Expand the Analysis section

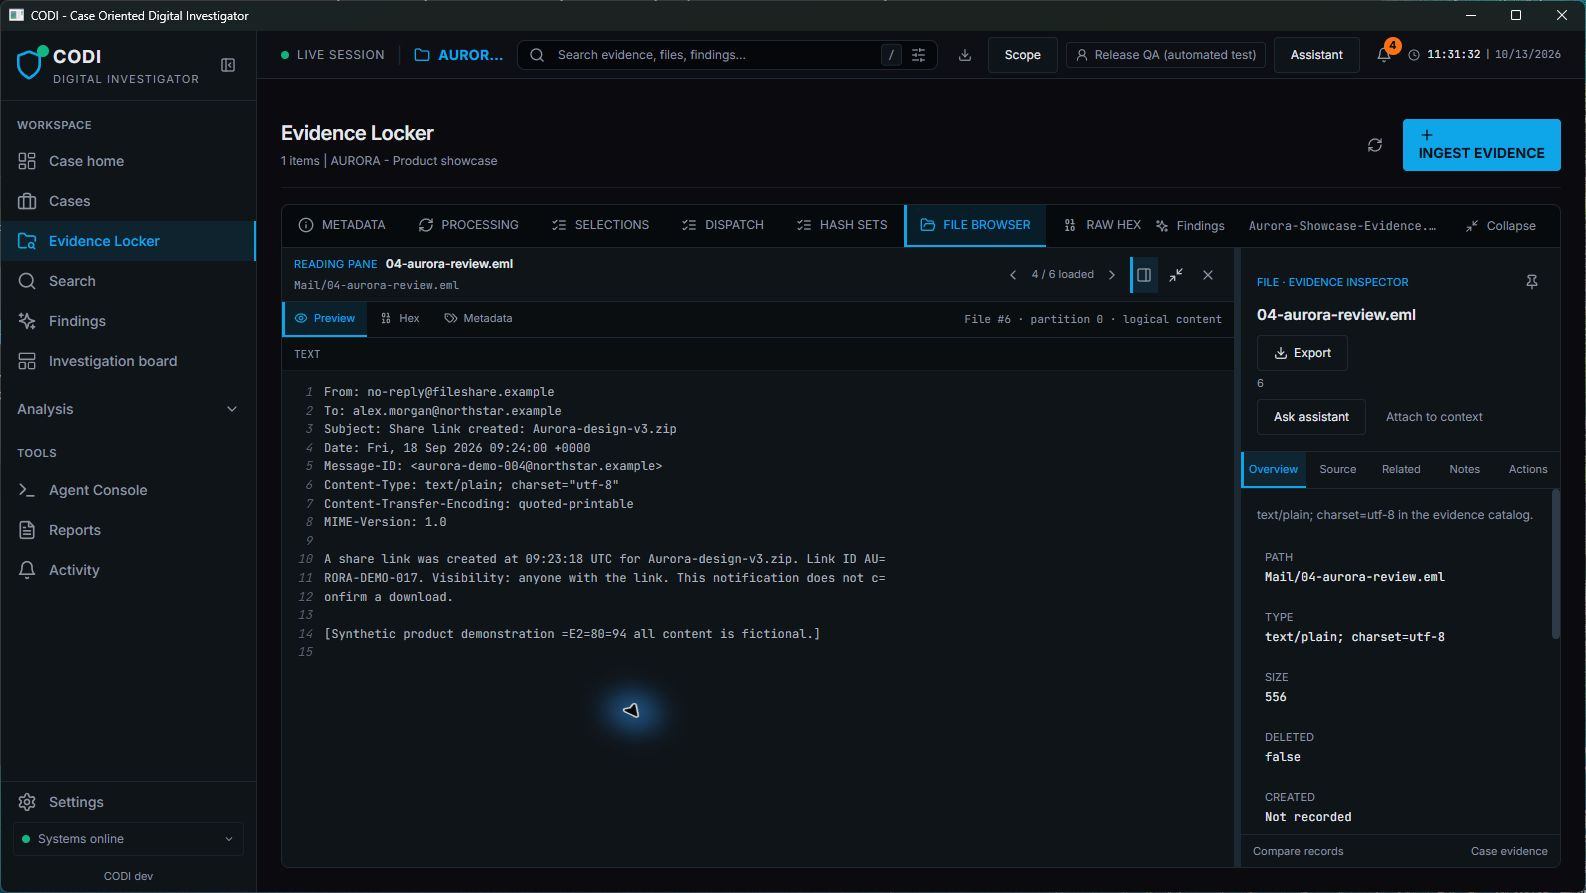[x=128, y=409]
